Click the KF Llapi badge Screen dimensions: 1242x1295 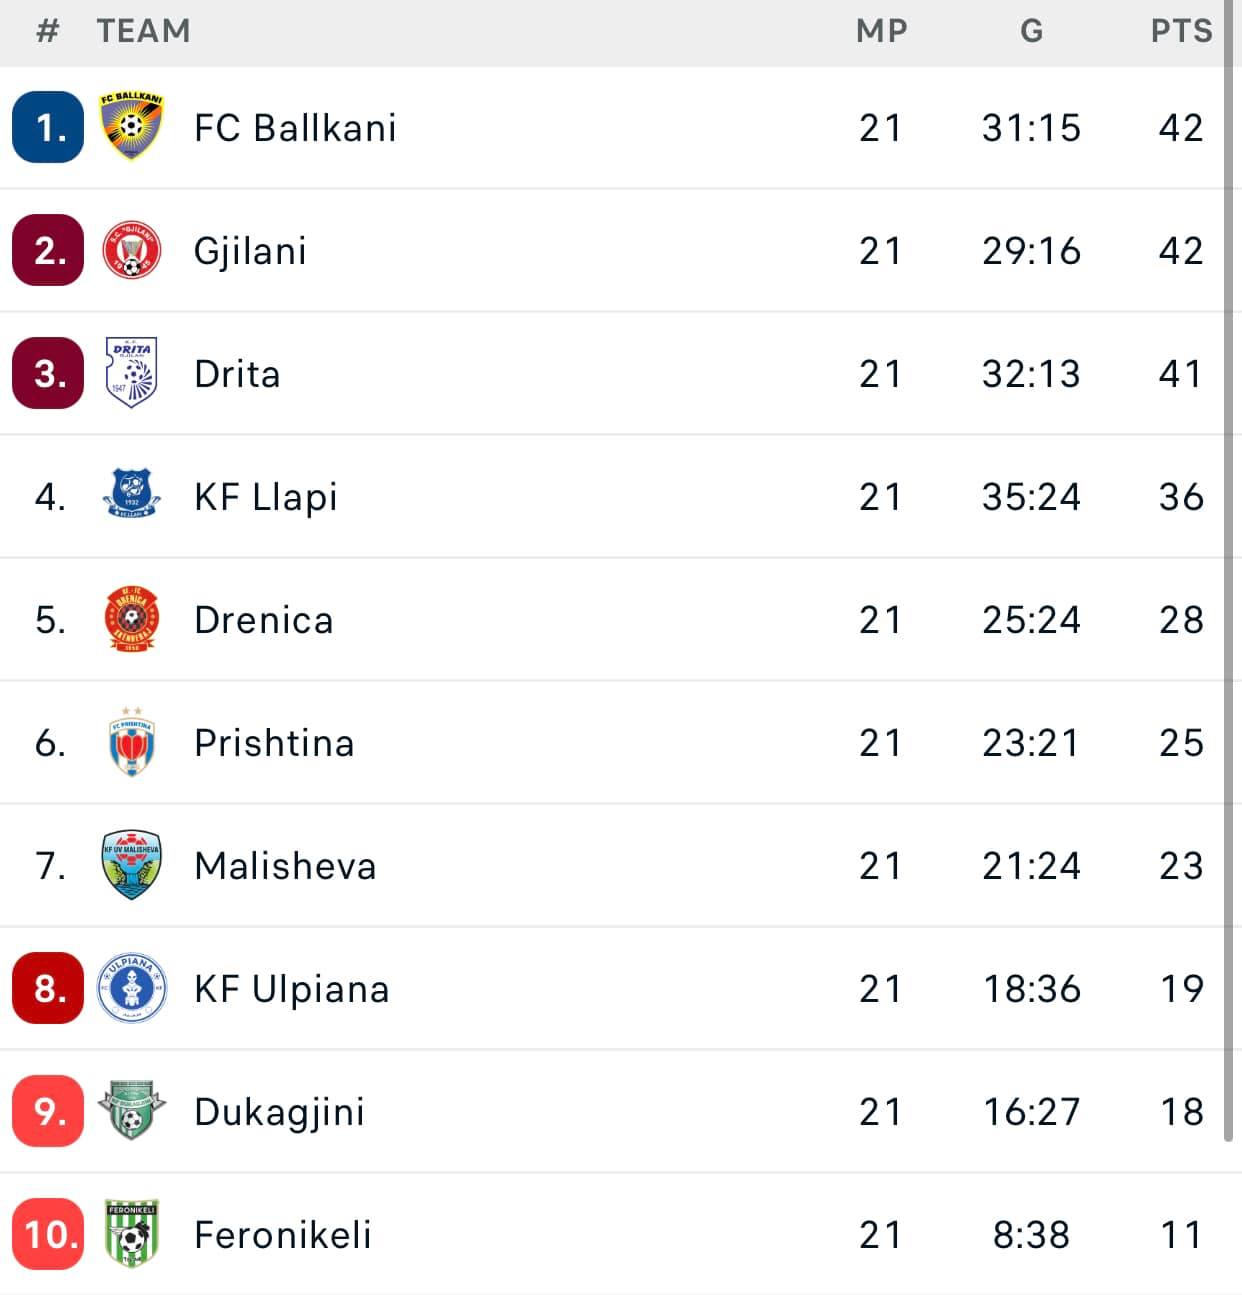click(x=131, y=494)
